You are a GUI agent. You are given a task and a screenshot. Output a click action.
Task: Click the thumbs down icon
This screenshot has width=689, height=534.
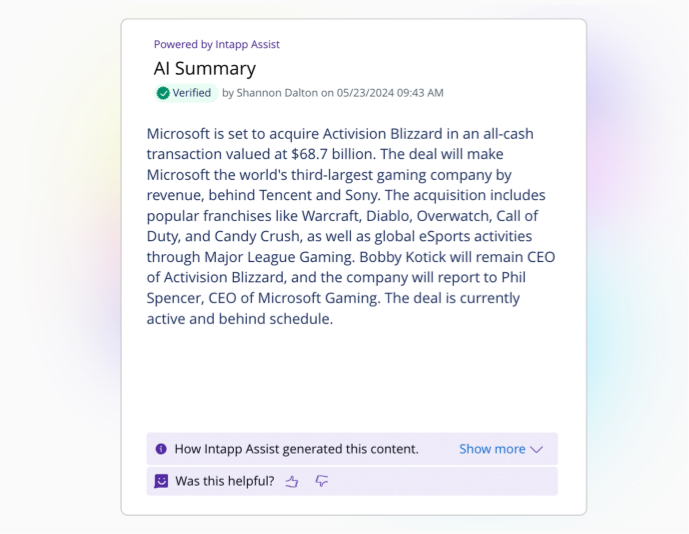pos(322,481)
